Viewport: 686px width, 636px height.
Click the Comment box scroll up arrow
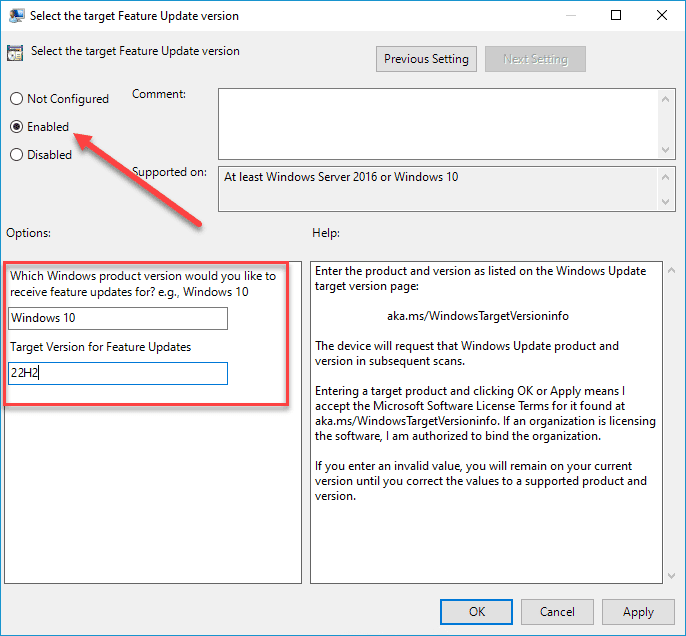click(x=665, y=99)
